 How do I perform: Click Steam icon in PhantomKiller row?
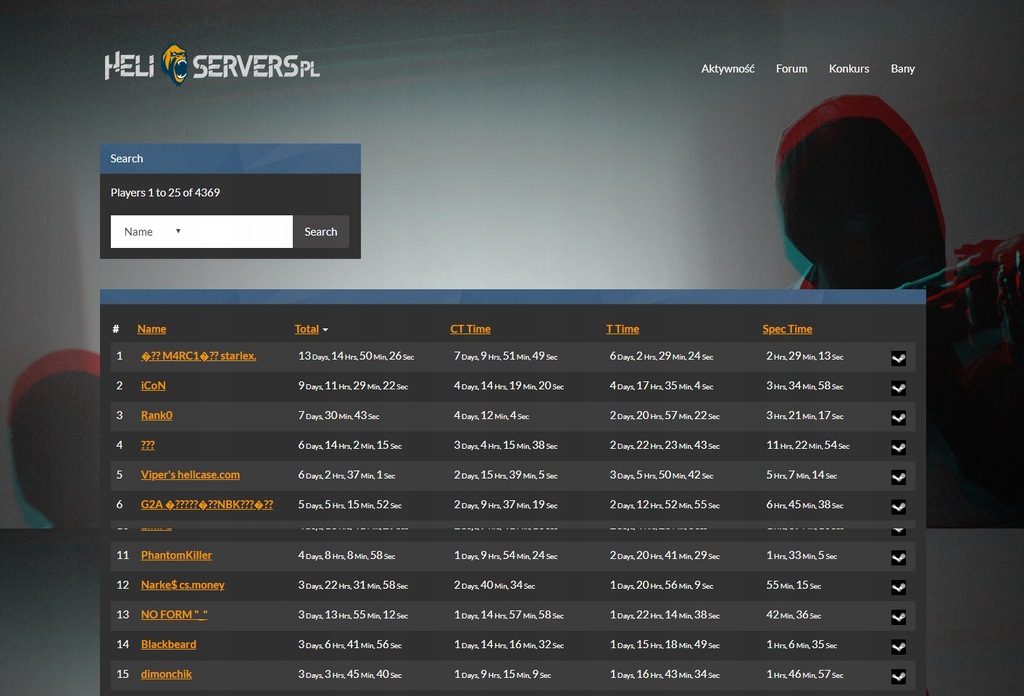898,558
